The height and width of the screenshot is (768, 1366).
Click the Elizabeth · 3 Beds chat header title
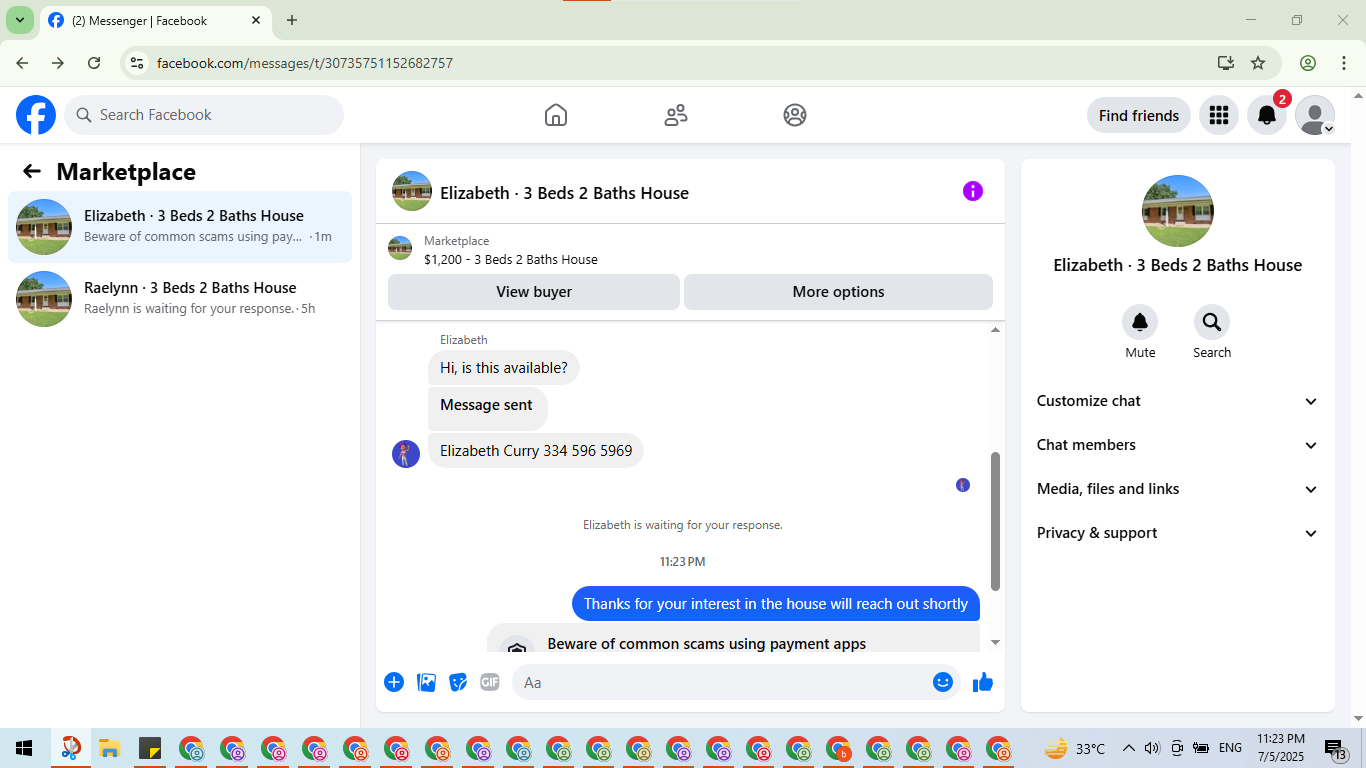564,193
